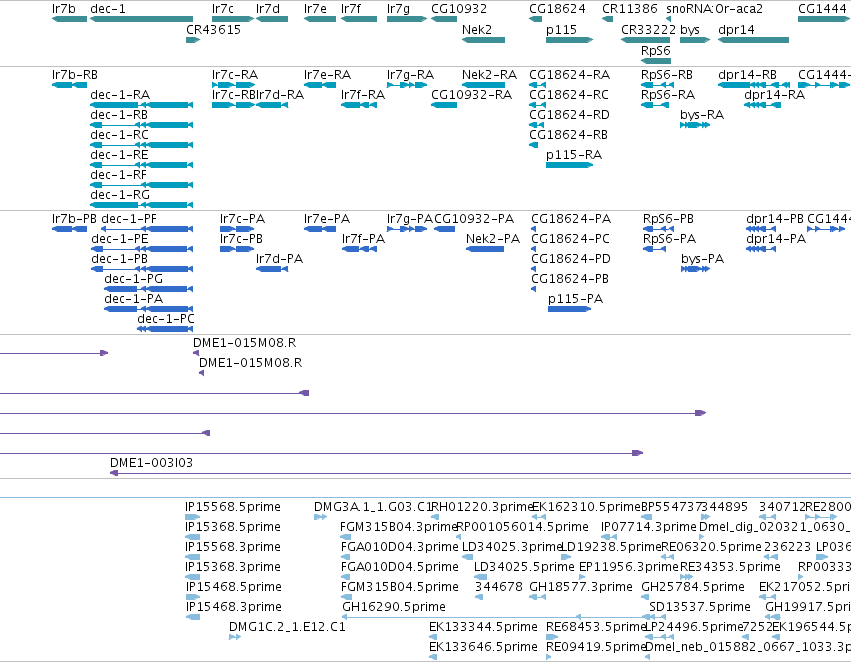This screenshot has height=662, width=851.
Task: Click transcript Ir7e-RA
Action: click(320, 85)
